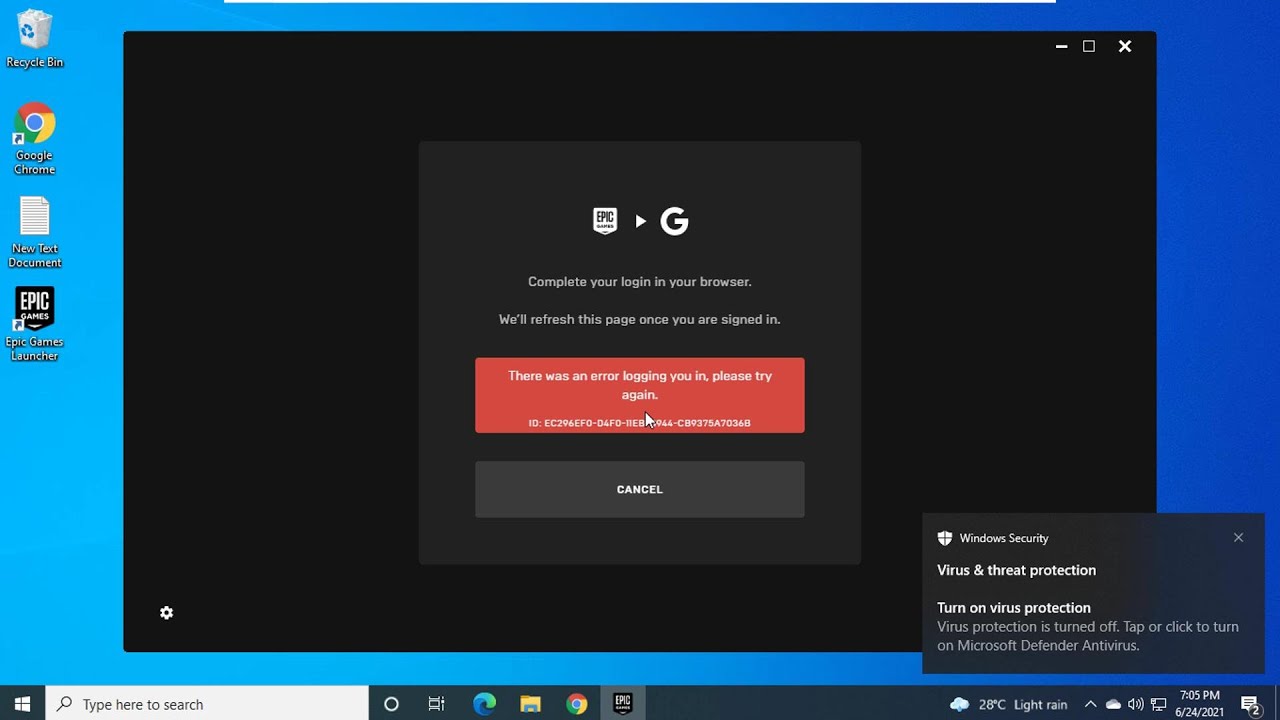Click Windows Security shield icon in notification

point(945,538)
